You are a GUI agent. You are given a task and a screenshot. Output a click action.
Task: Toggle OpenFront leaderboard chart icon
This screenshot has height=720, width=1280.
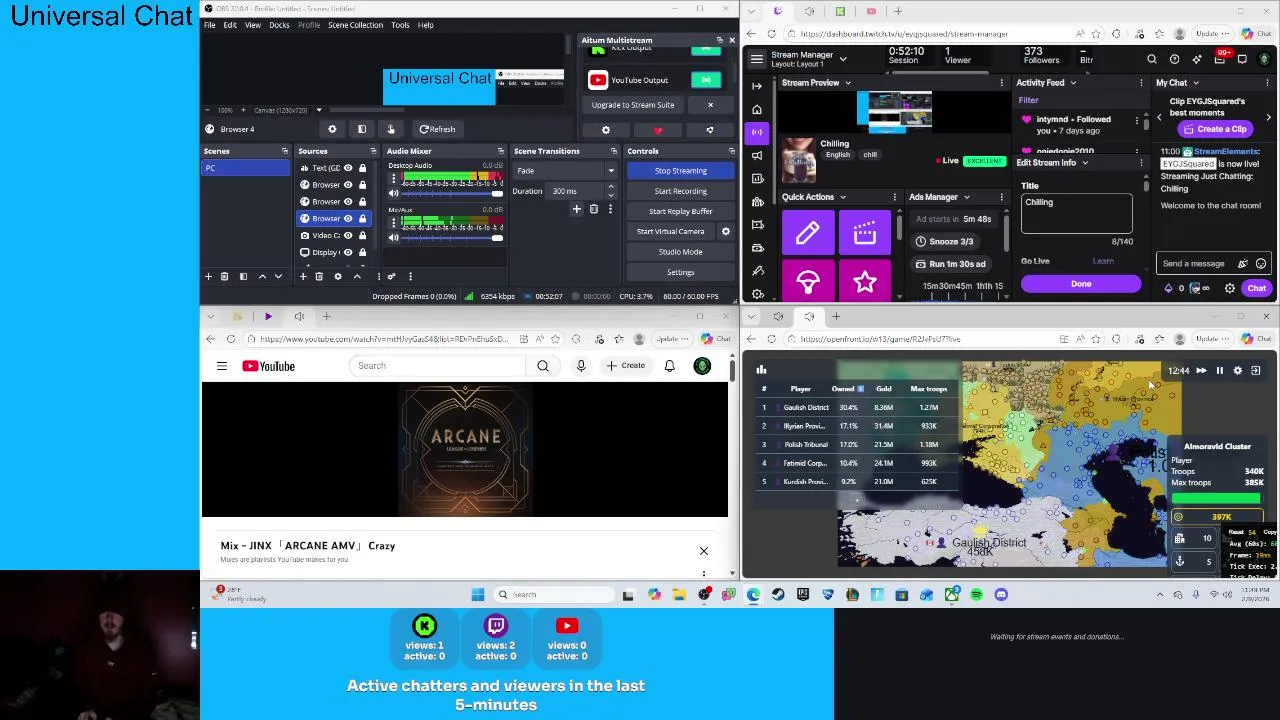761,370
